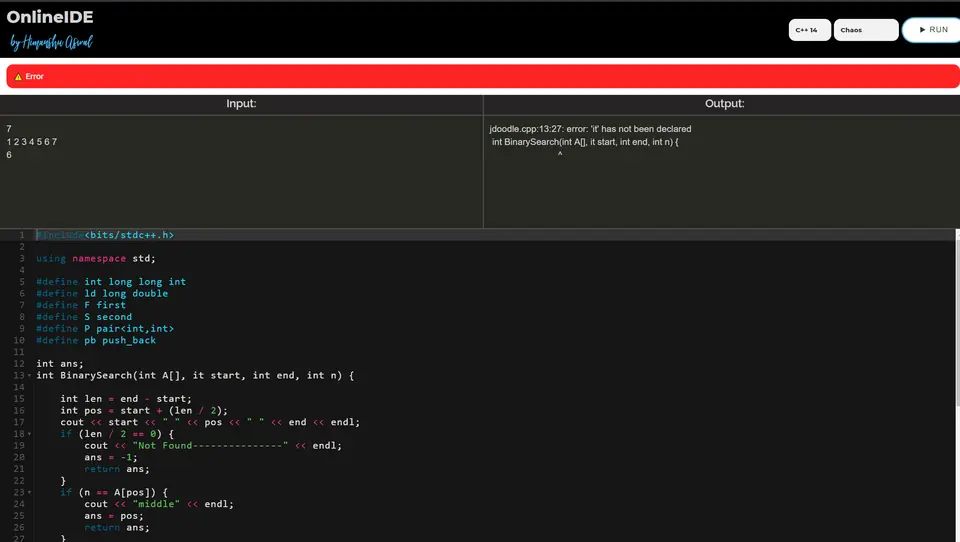Click '#define P pair<int,int>' line
The width and height of the screenshot is (960, 542).
(x=105, y=329)
